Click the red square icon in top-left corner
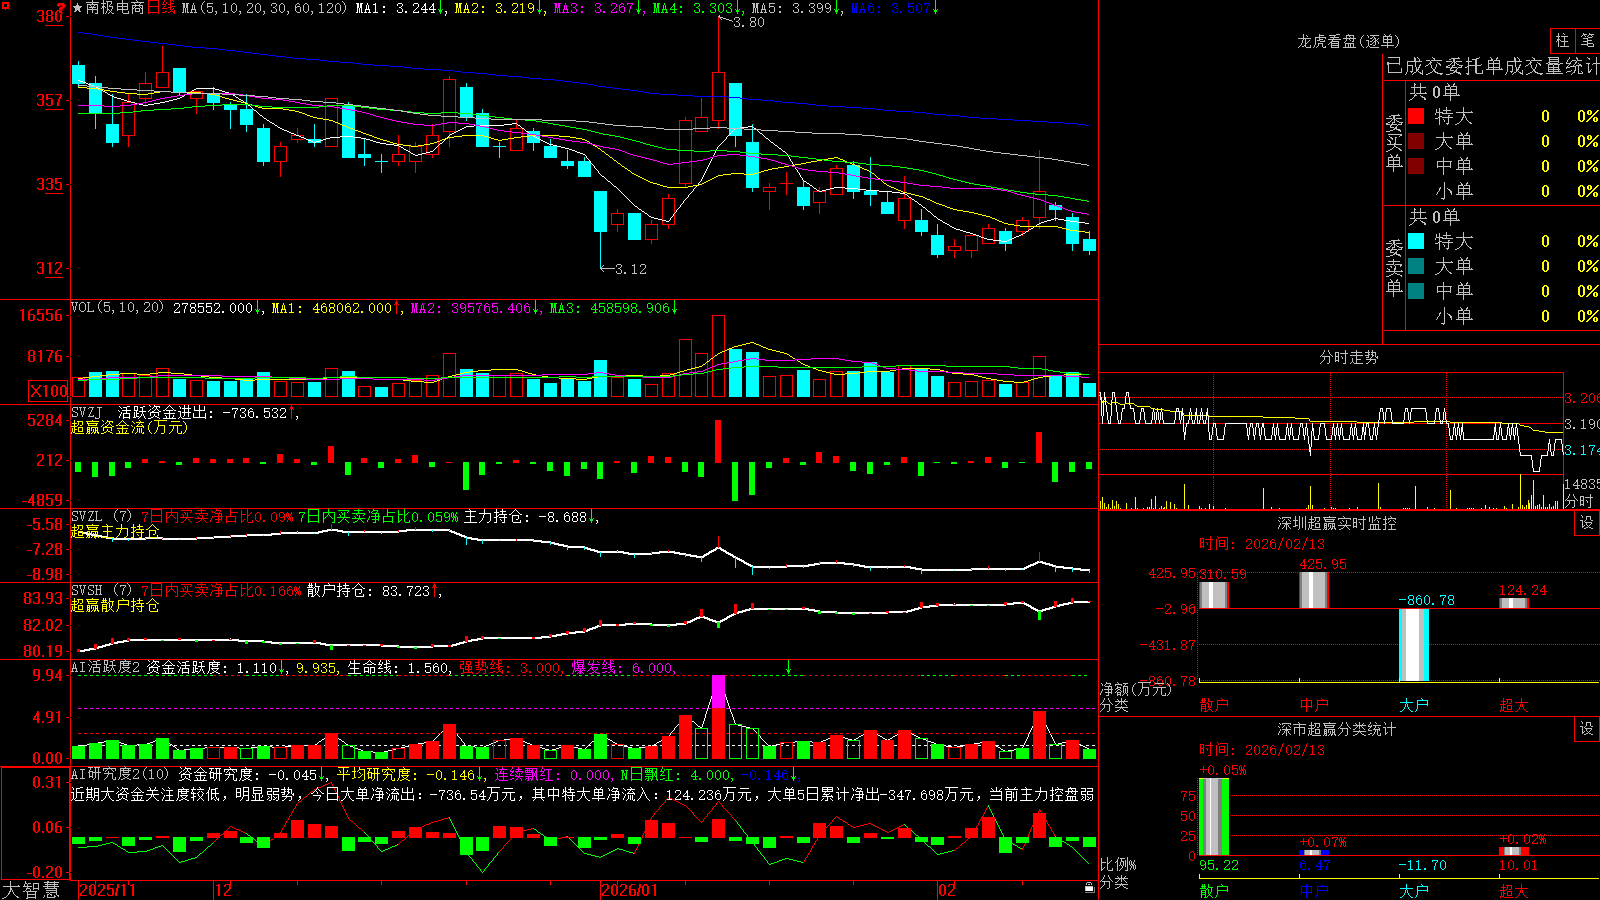 [3, 5]
